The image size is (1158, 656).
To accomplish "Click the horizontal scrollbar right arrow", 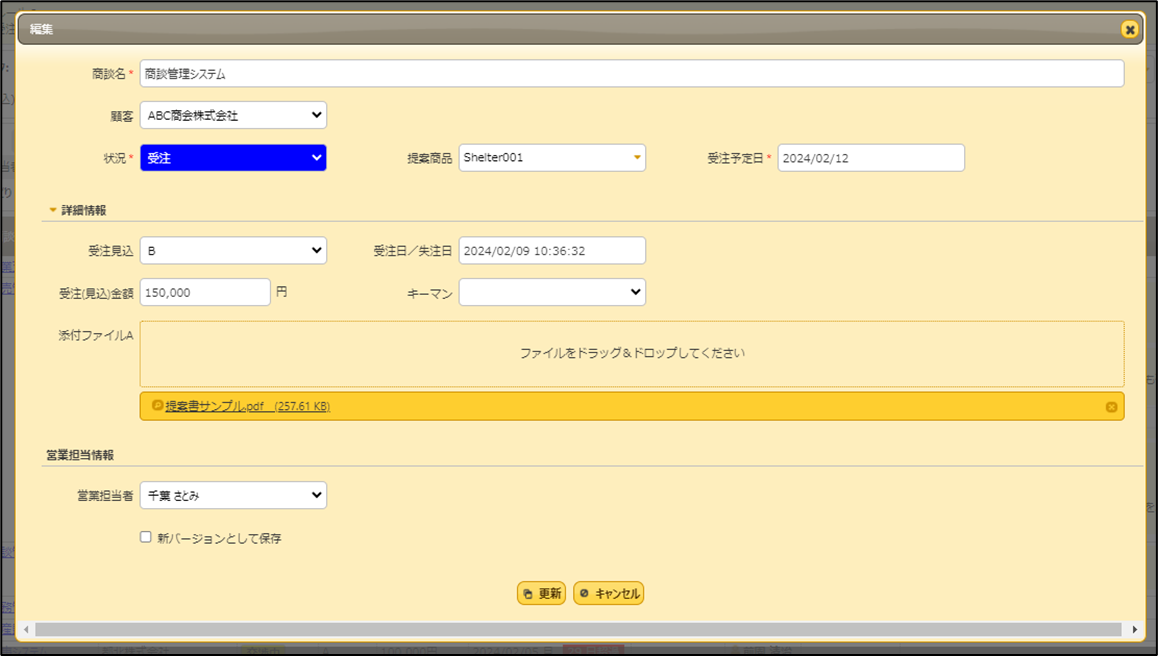I will click(x=1135, y=629).
